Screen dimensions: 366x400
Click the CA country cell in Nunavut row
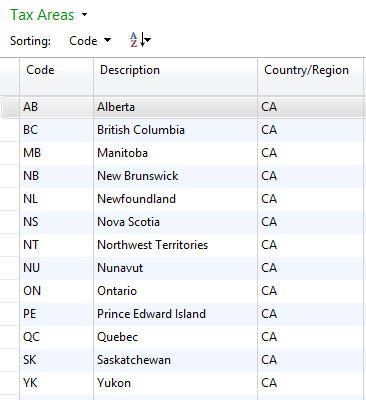[x=310, y=268]
